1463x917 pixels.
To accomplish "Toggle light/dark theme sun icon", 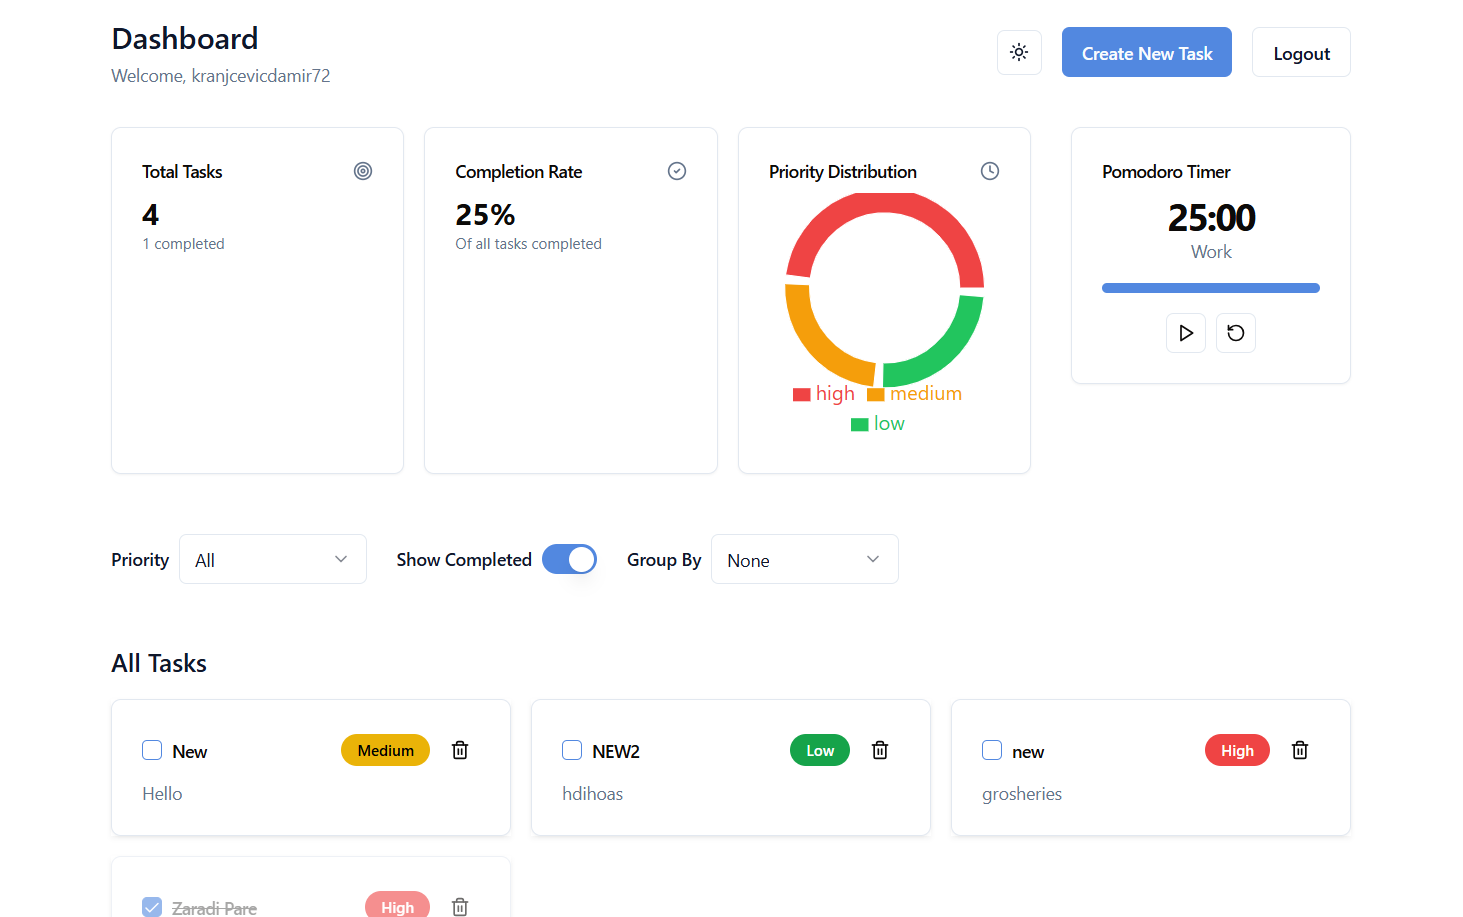I will (1019, 52).
